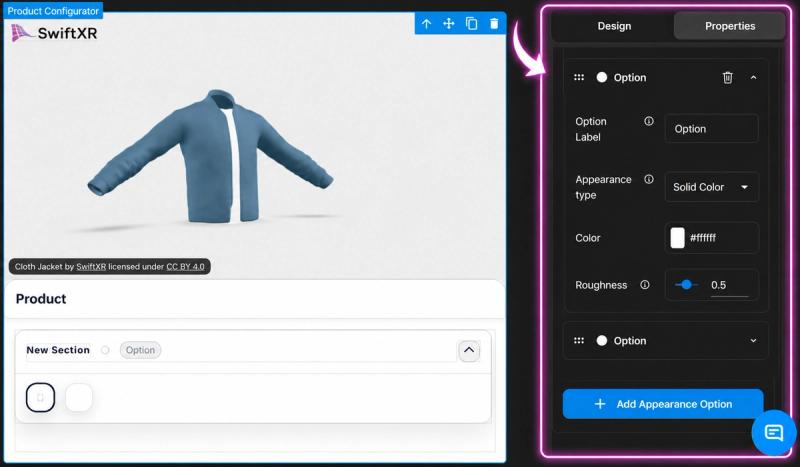Click info icon beside Option Label
The width and height of the screenshot is (800, 467).
pos(648,121)
